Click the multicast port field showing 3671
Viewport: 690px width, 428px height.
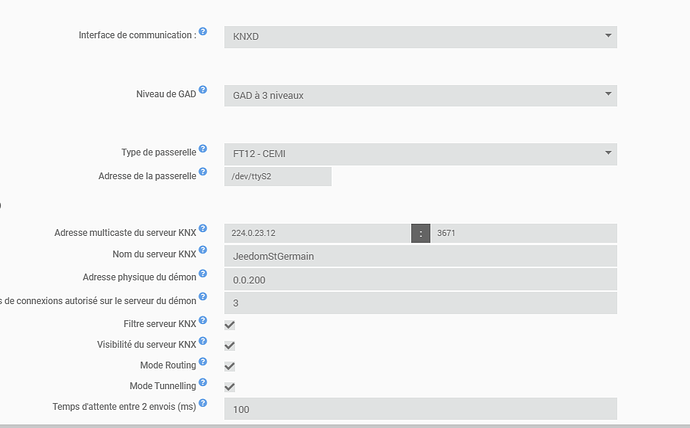524,233
